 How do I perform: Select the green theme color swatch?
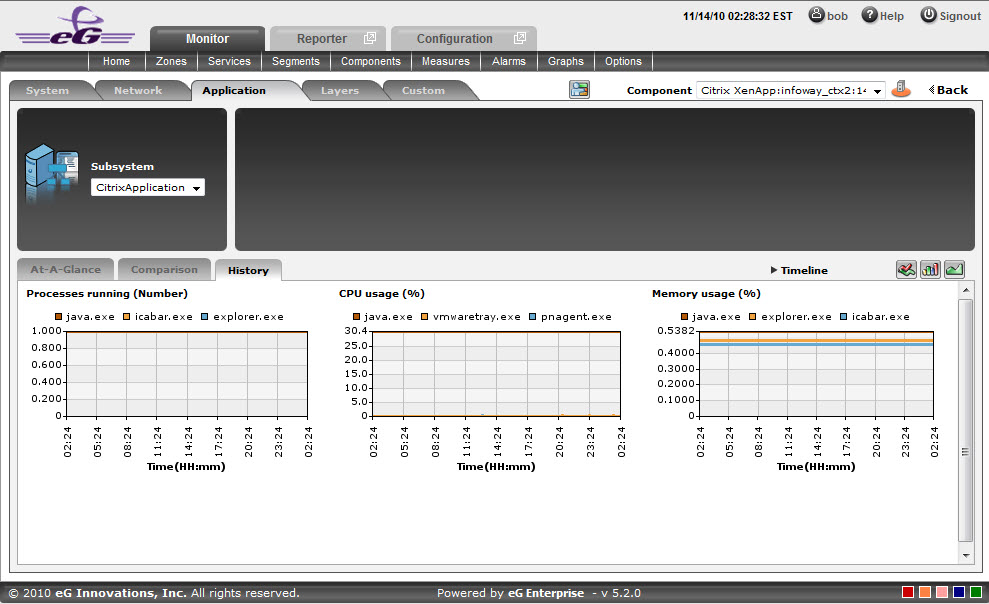point(976,592)
